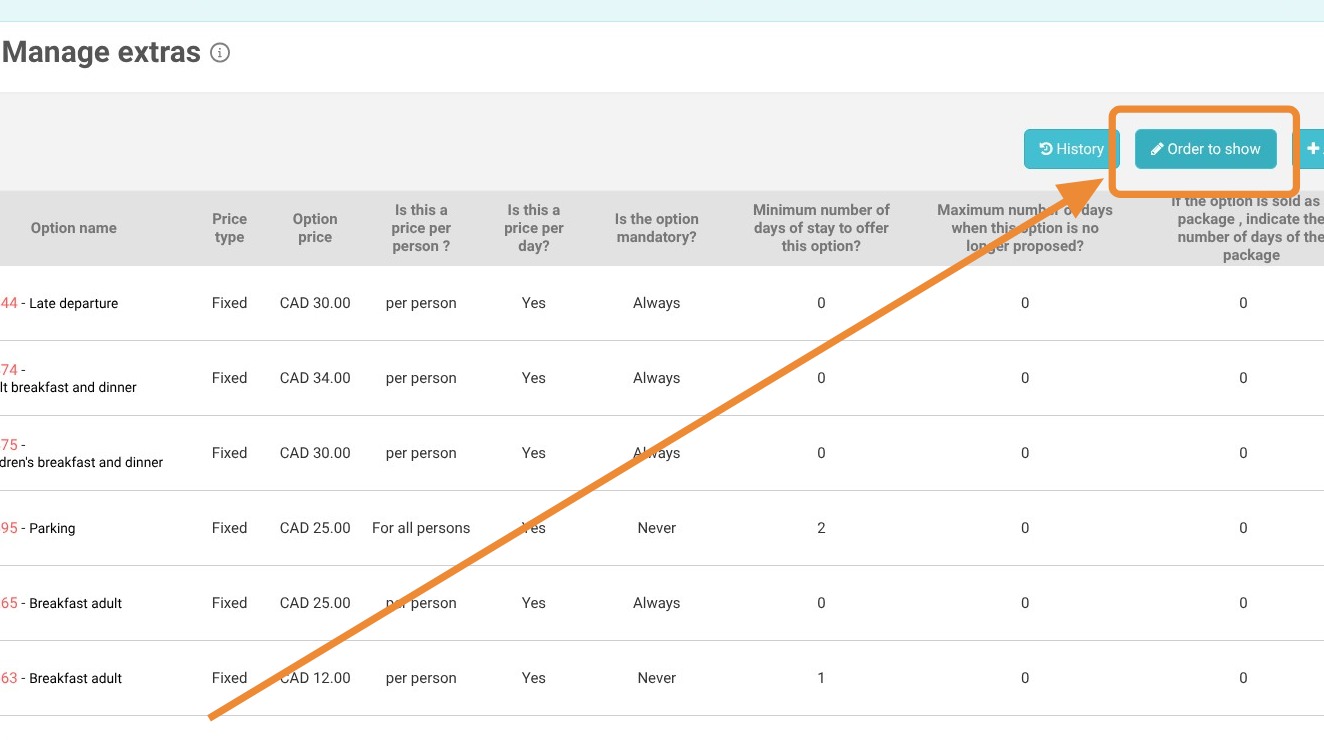Click the Option name column header
The height and width of the screenshot is (740, 1324).
[x=73, y=228]
